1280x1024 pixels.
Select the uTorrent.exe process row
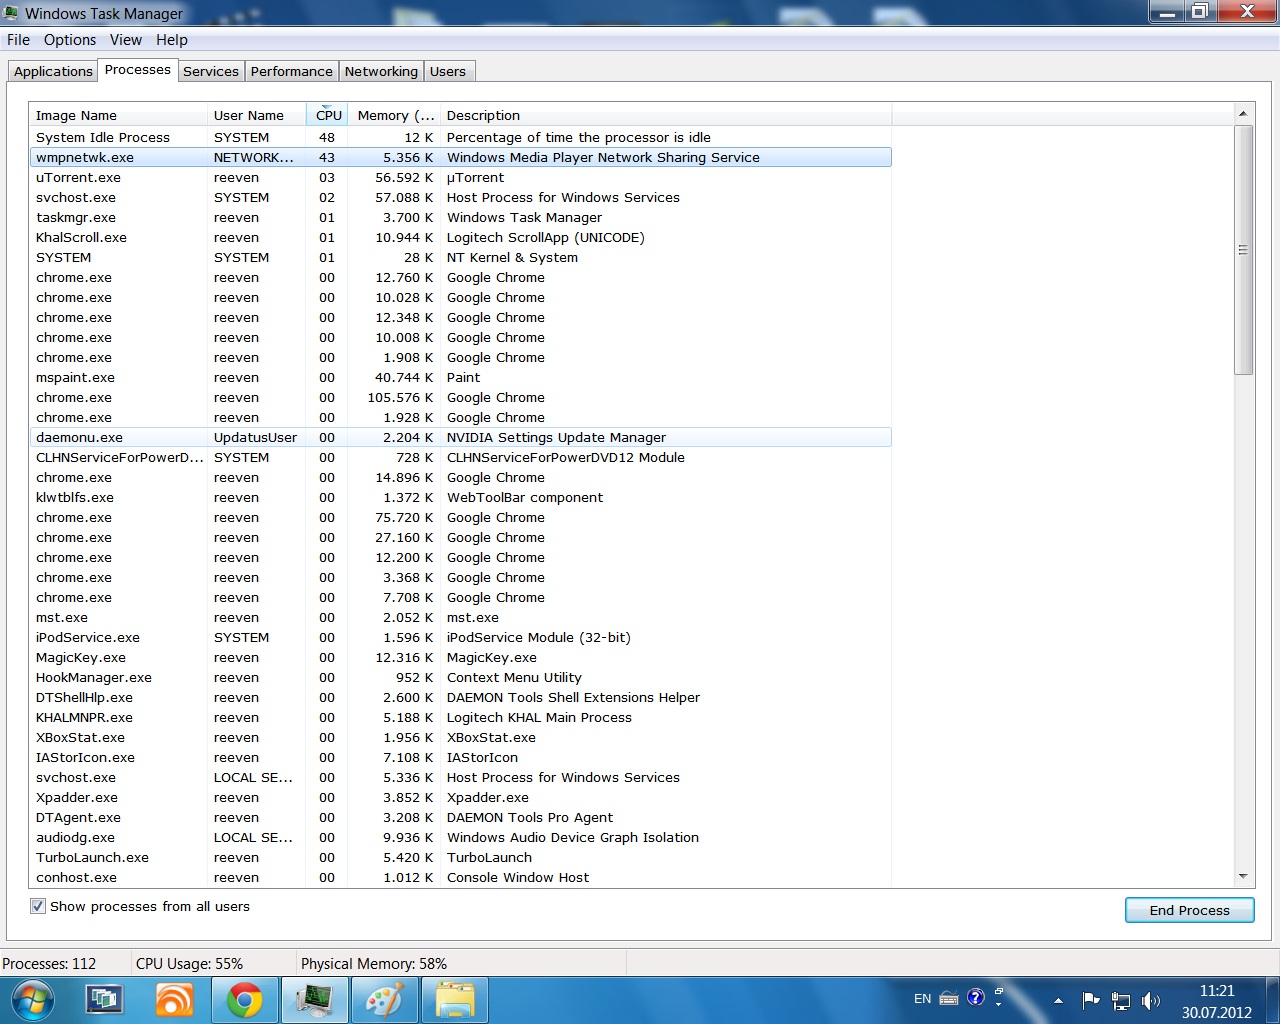pyautogui.click(x=78, y=177)
